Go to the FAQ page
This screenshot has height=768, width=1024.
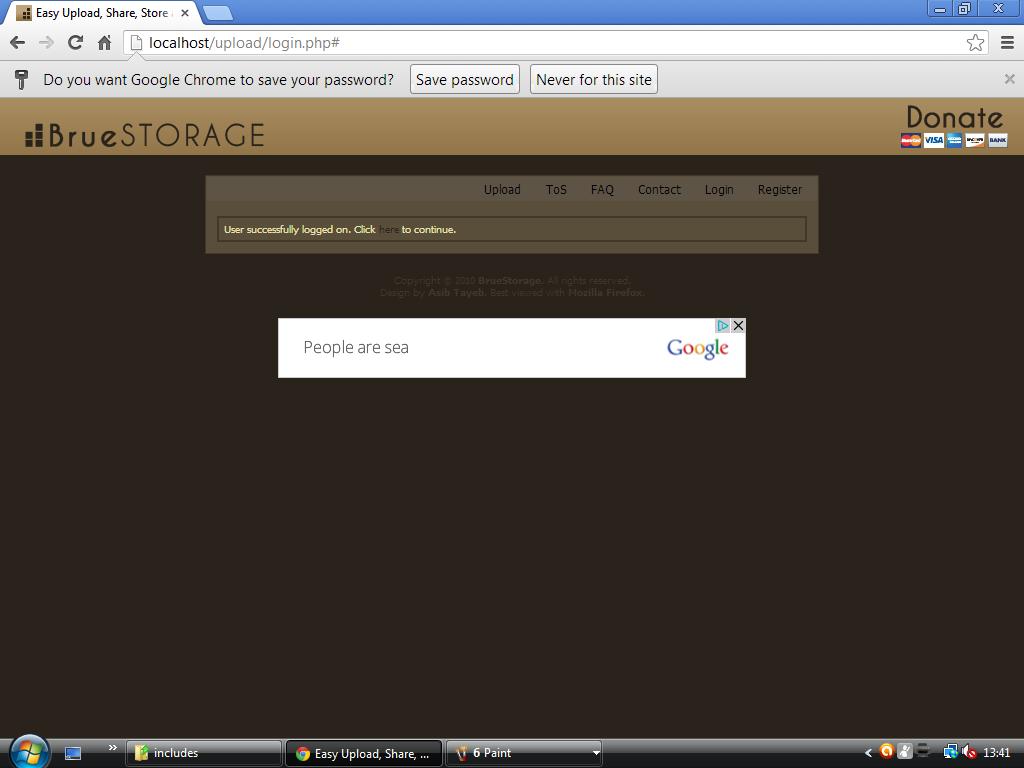click(602, 189)
